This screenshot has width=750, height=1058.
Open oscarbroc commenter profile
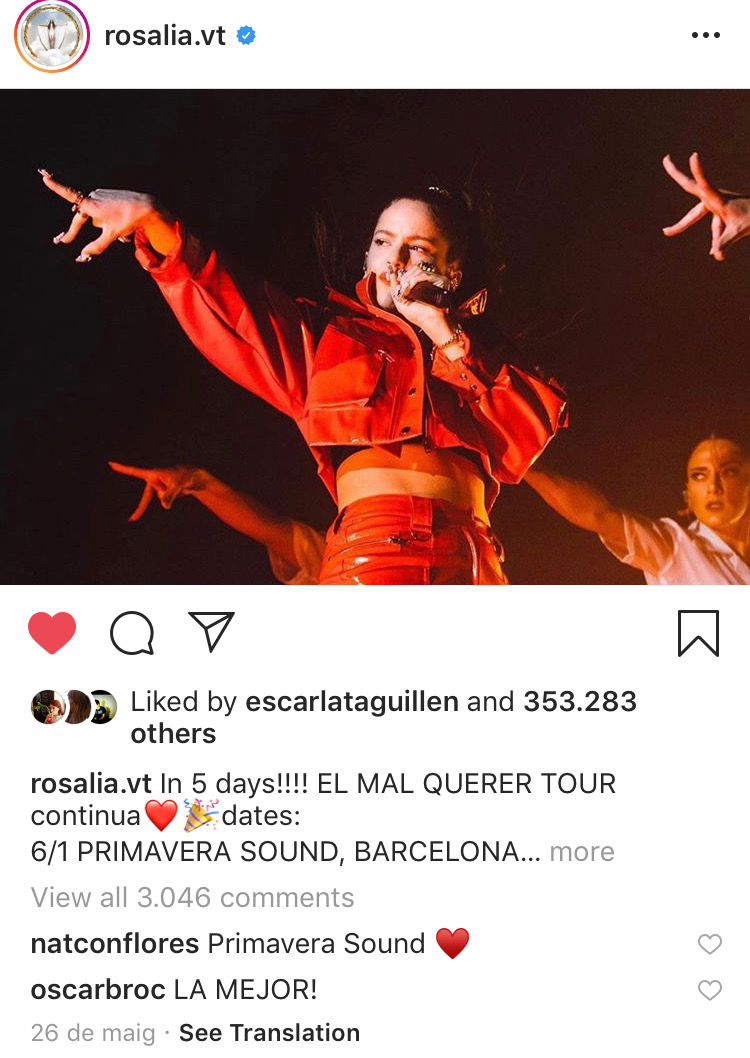click(x=98, y=990)
